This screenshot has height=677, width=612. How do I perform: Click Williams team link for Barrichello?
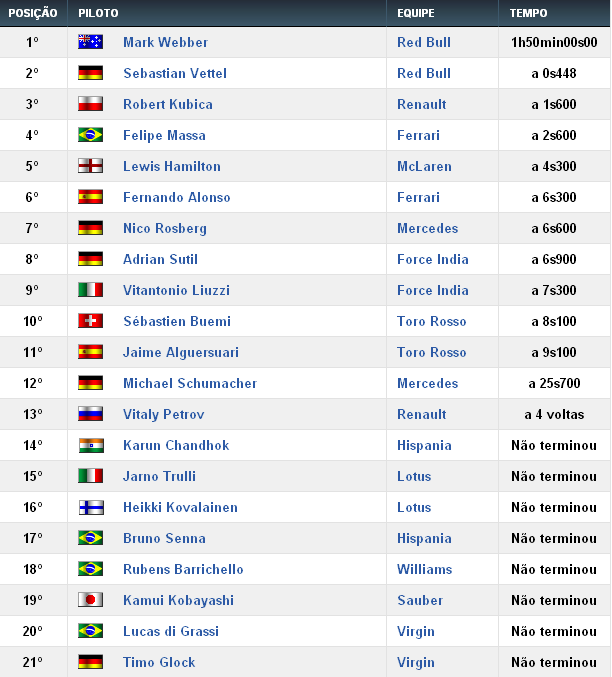[424, 569]
